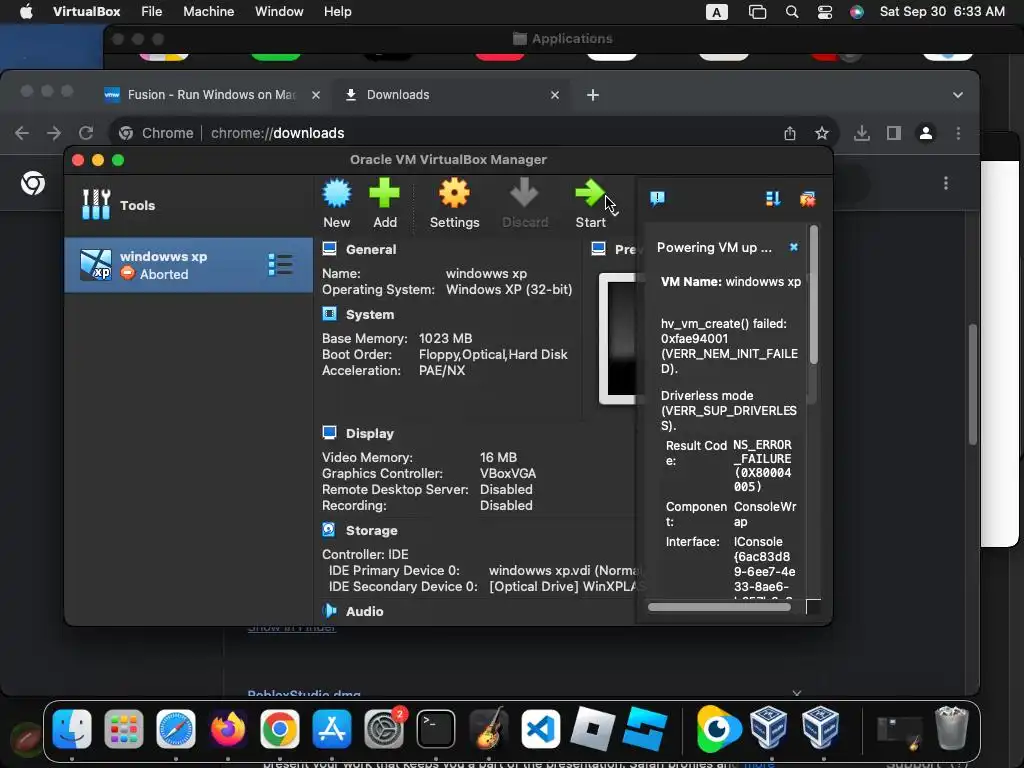
Task: Open the VirtualBox menu in menu bar
Action: click(86, 12)
